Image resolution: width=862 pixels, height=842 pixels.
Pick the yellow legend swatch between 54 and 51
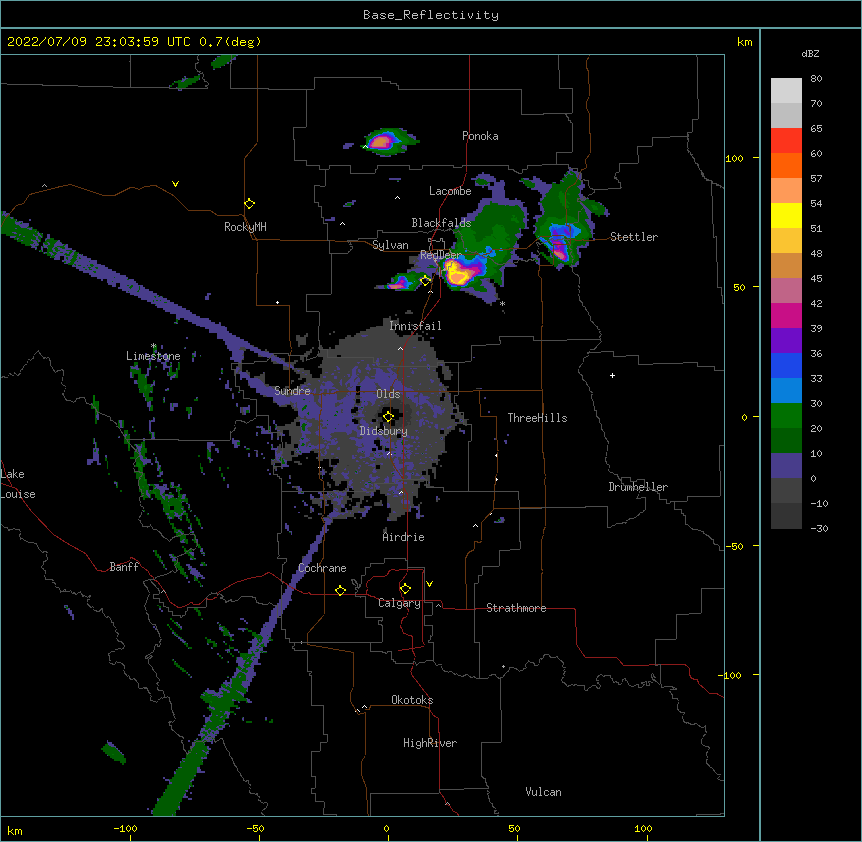click(x=786, y=215)
